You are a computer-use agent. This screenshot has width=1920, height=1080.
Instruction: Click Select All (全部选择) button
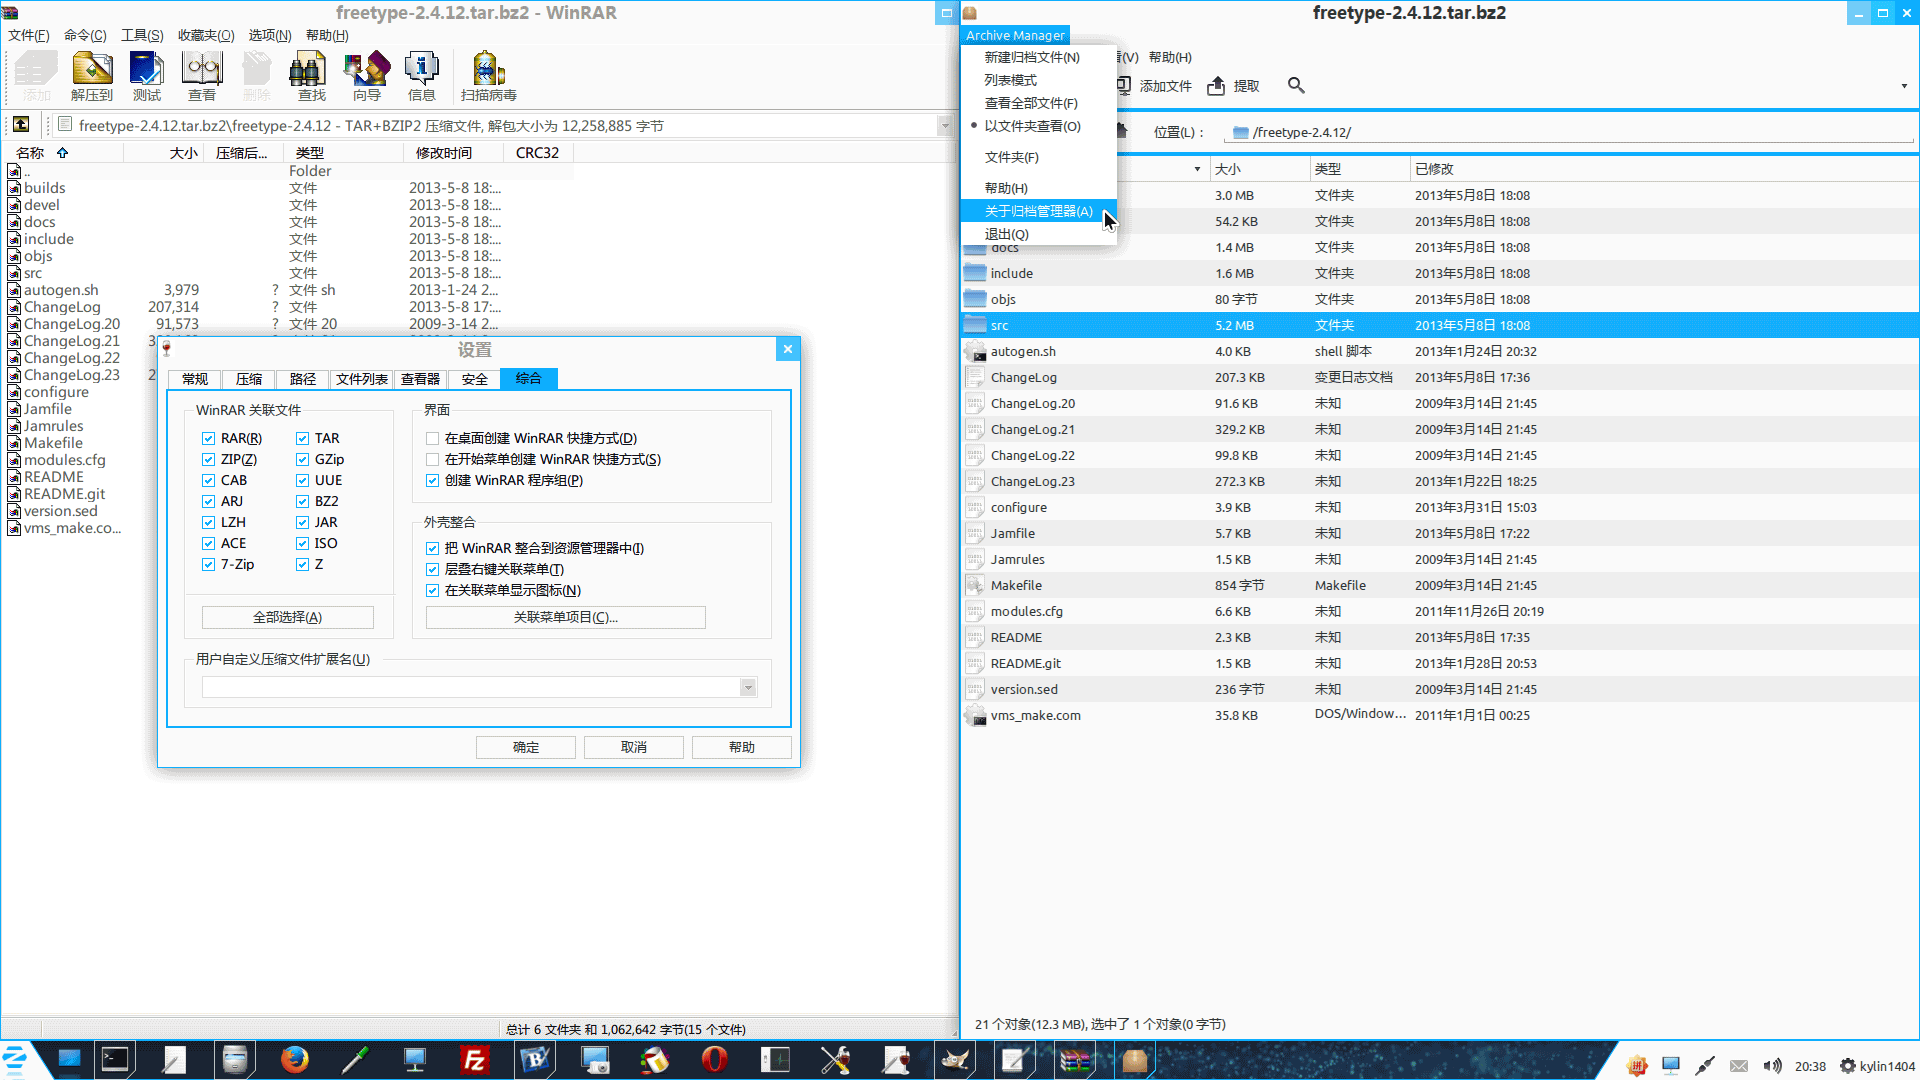click(x=288, y=617)
